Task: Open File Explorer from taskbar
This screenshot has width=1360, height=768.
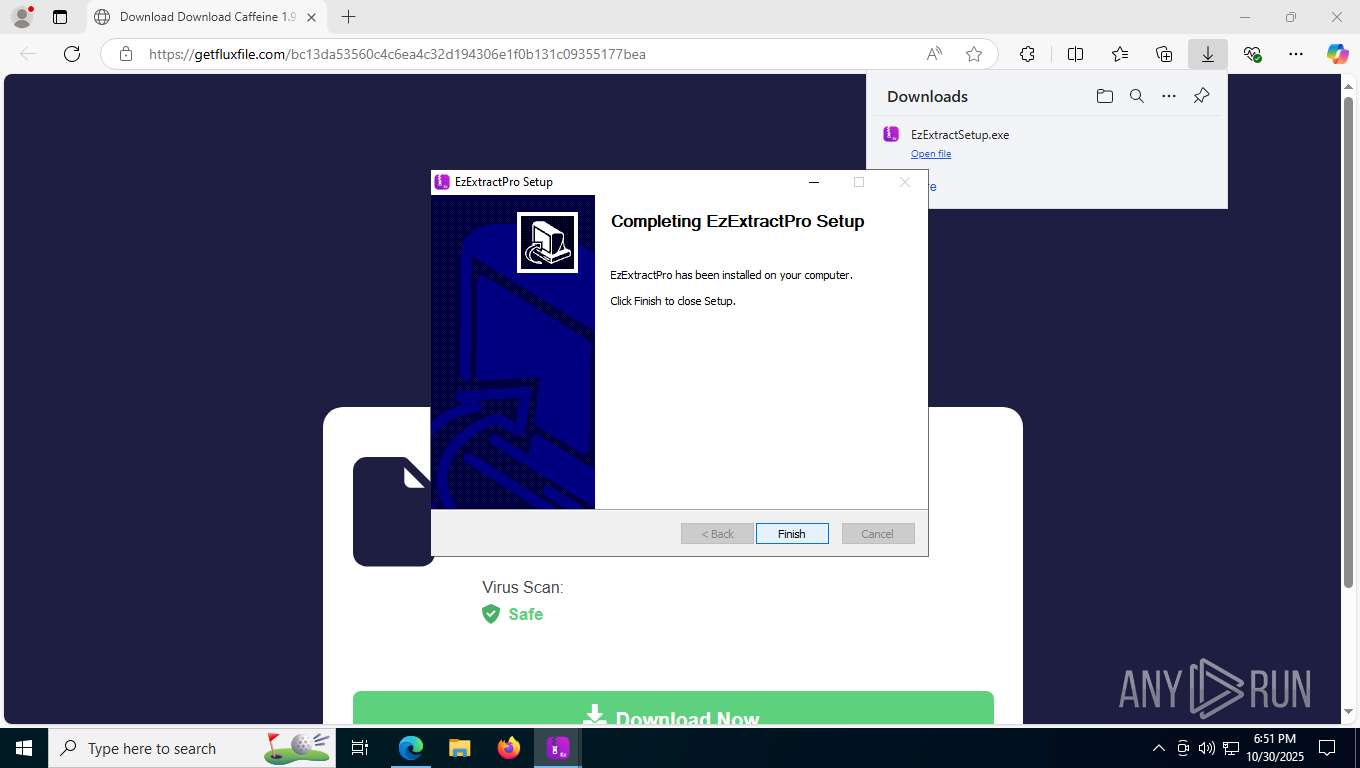Action: 460,748
